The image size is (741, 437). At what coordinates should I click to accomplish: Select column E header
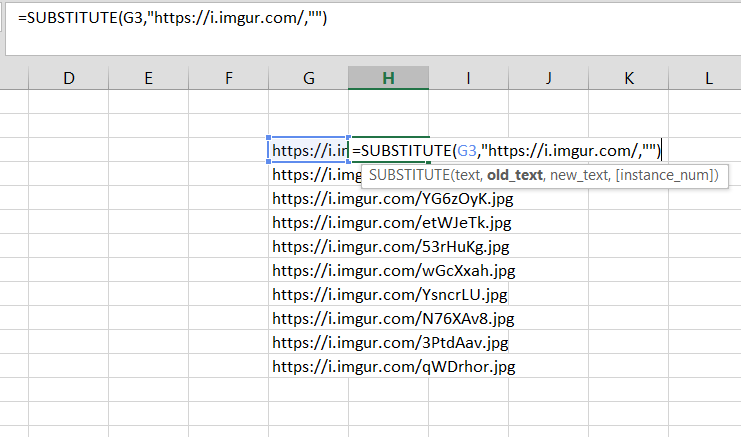coord(148,77)
